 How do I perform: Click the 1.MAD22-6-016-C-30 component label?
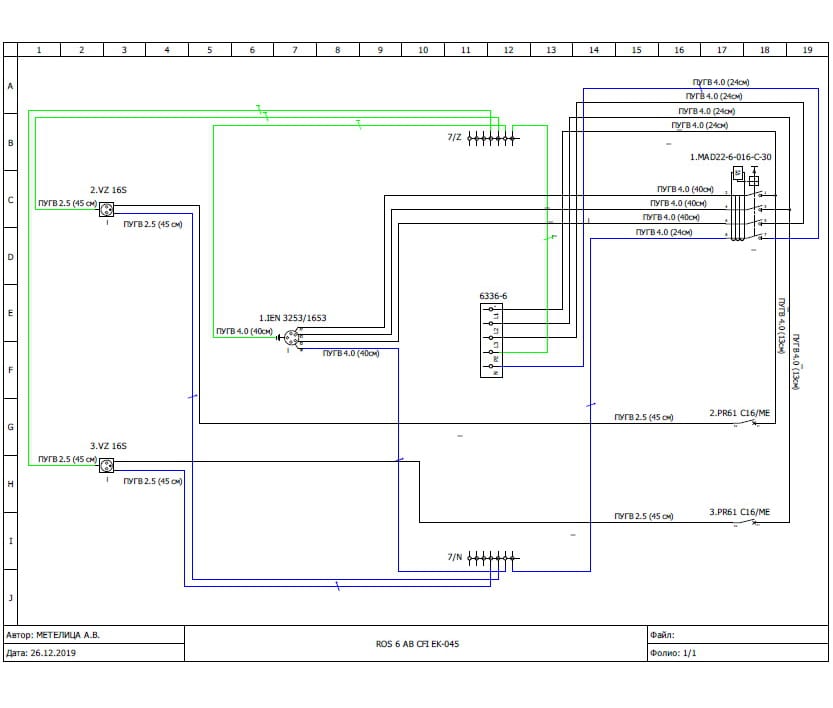point(730,157)
